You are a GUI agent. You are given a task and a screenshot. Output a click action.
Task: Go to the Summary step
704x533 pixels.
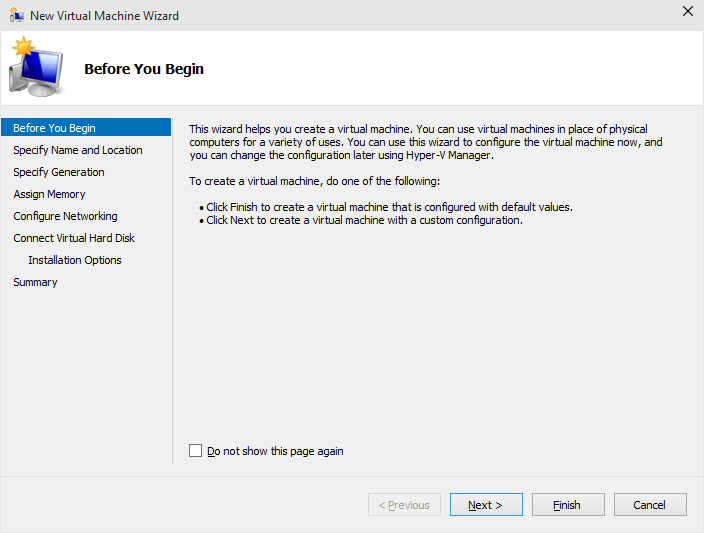pos(35,282)
